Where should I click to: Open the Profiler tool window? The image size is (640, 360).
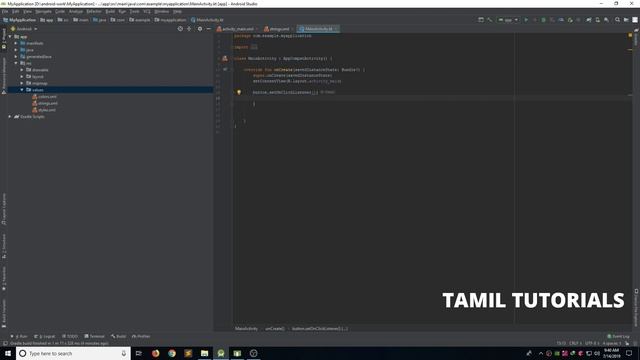click(x=141, y=336)
